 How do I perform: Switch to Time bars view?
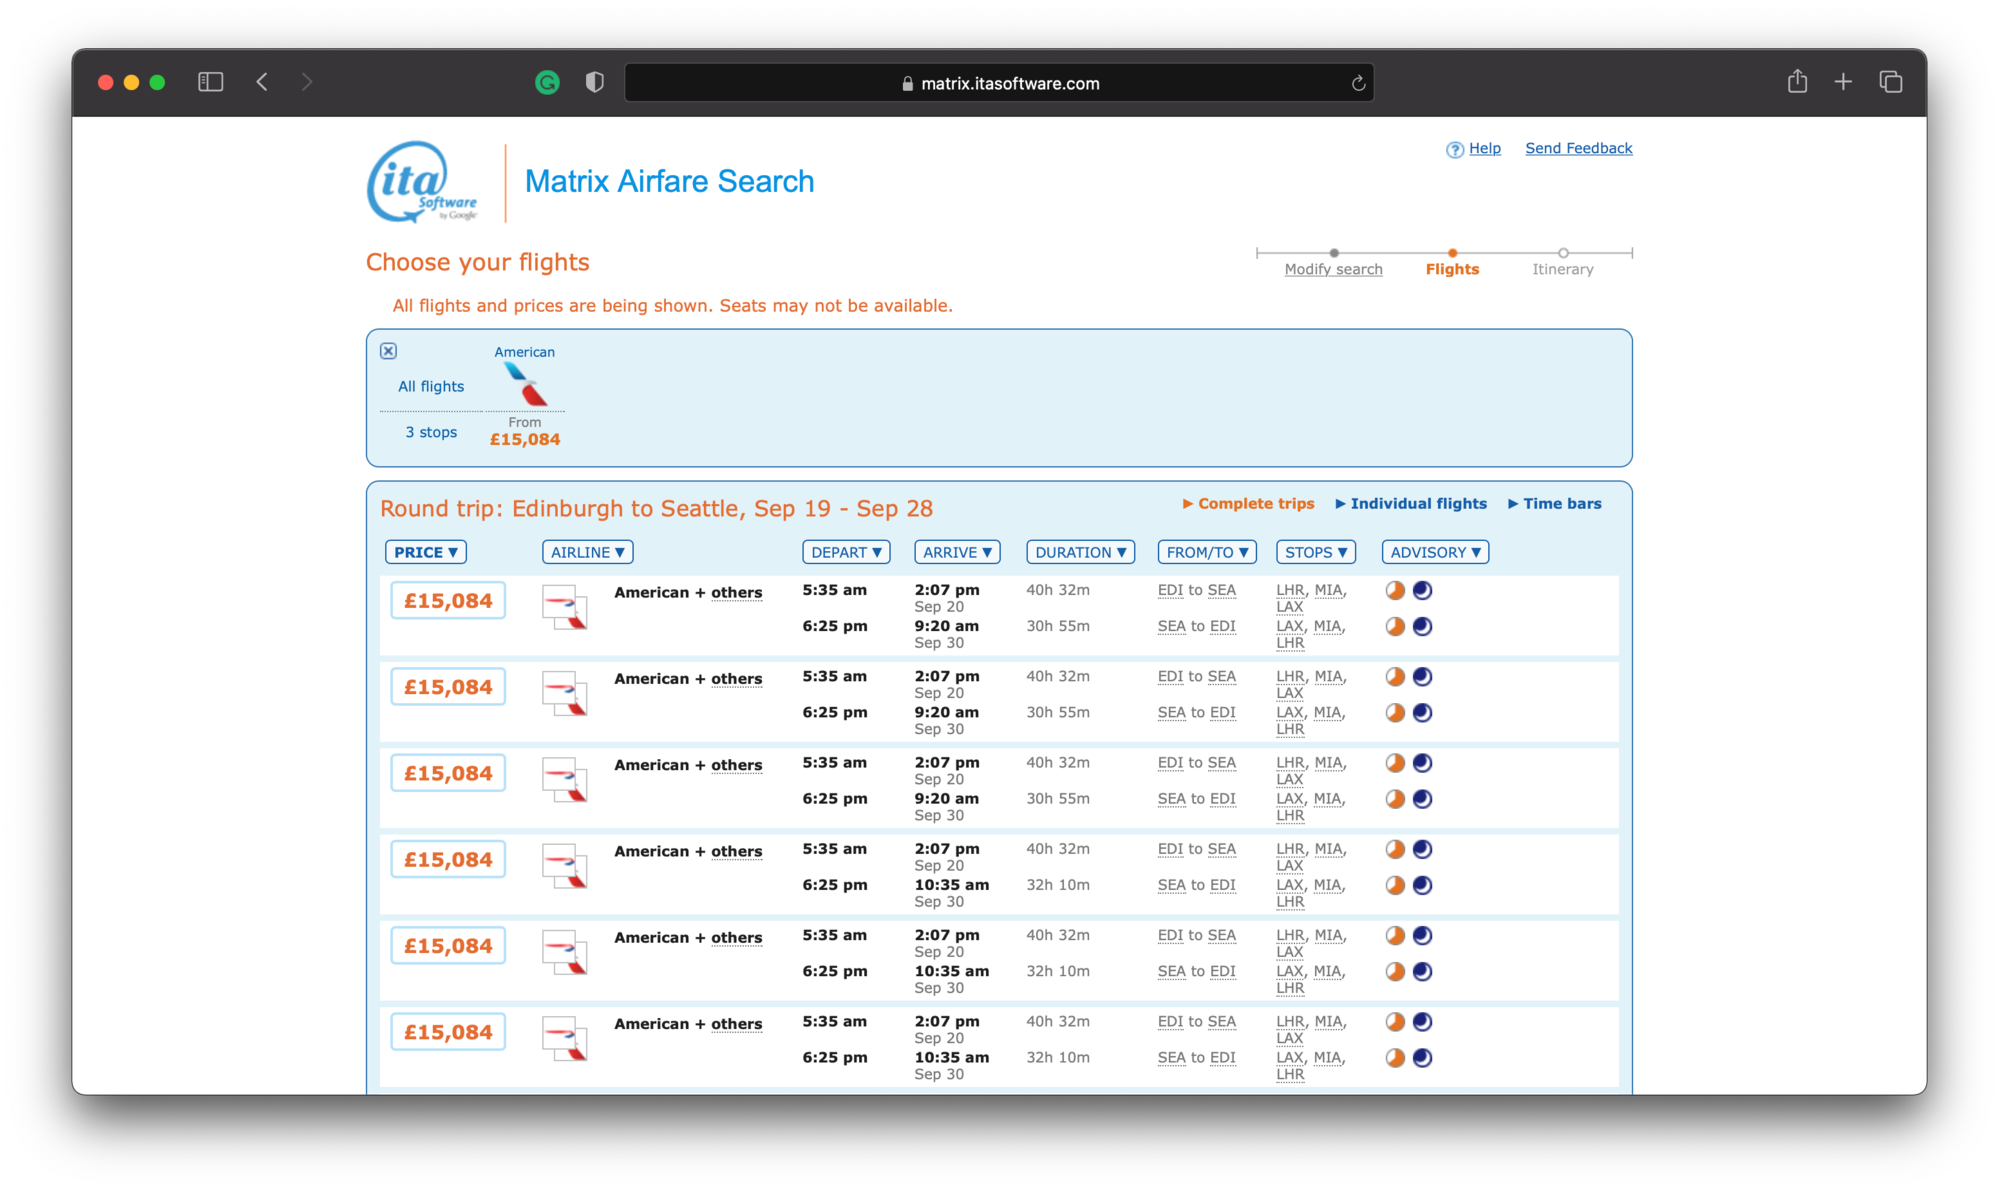coord(1554,503)
